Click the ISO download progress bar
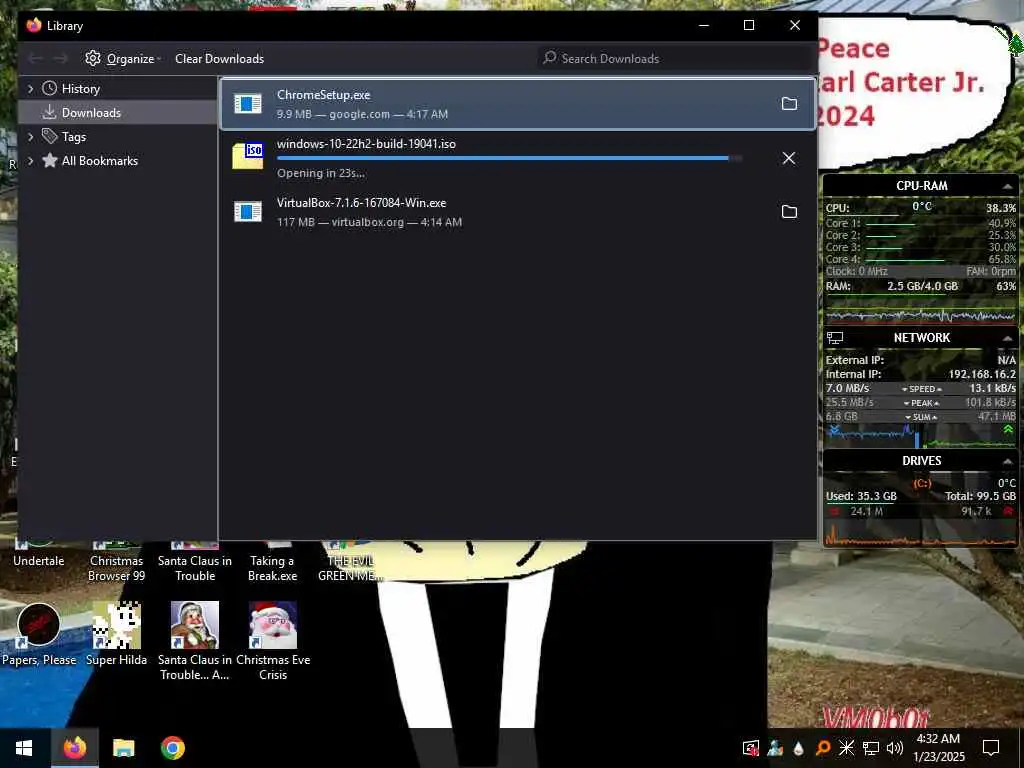The image size is (1024, 768). tap(509, 158)
